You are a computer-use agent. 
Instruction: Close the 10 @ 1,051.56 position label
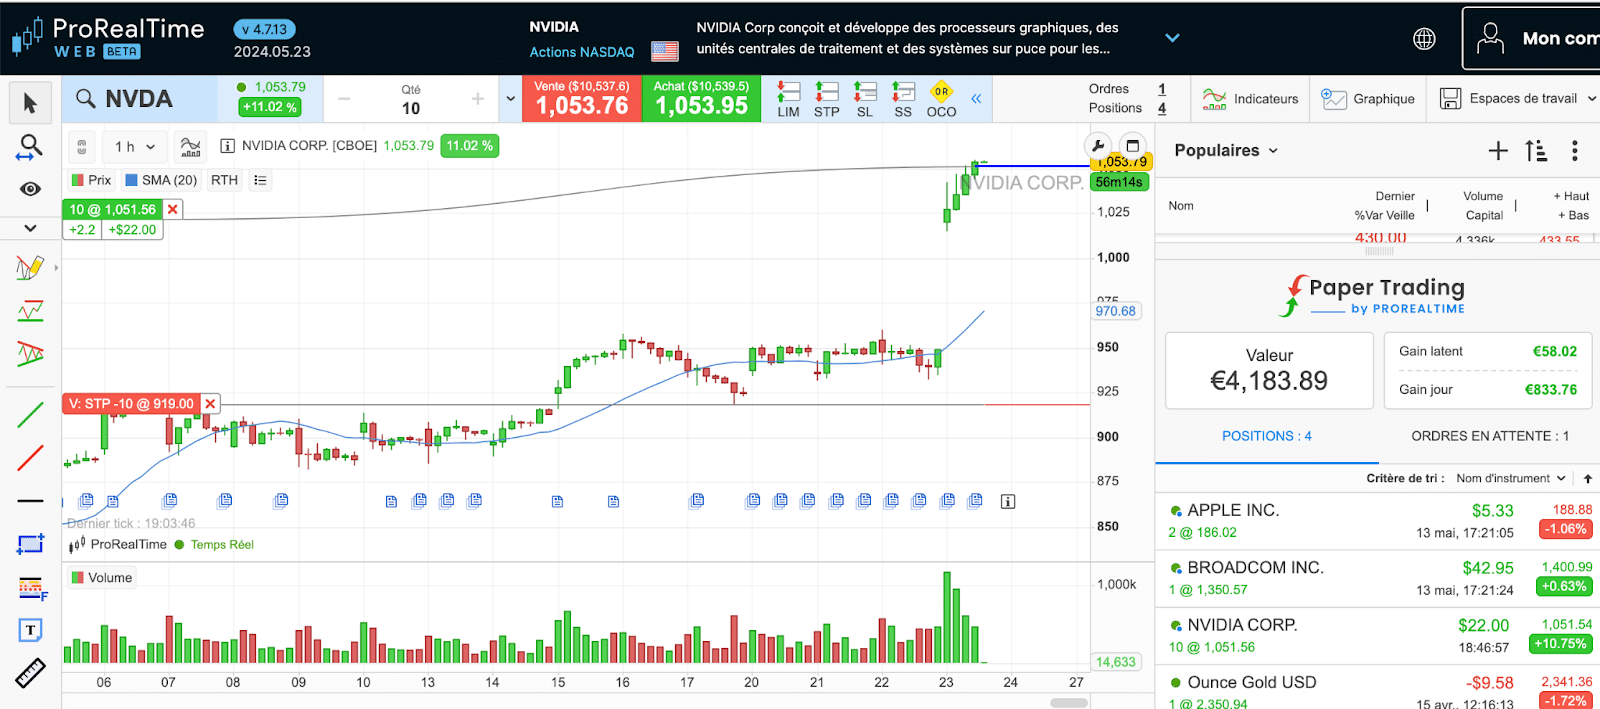tap(173, 209)
